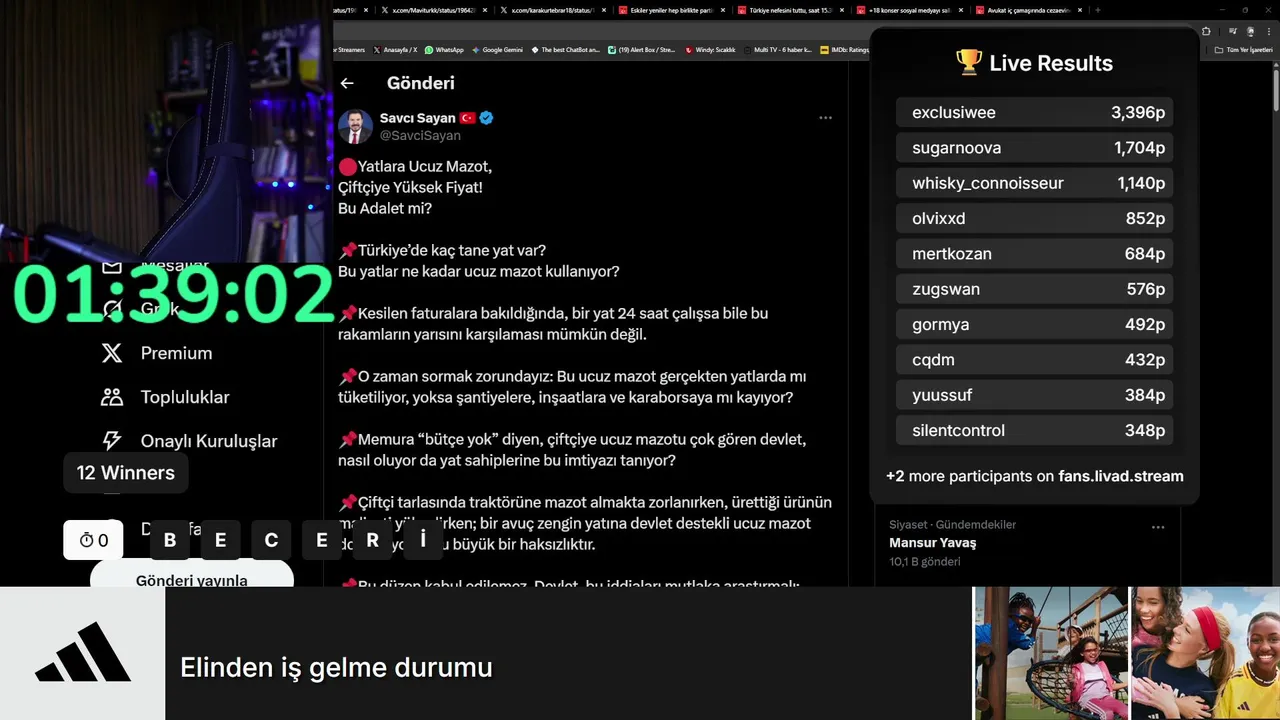Screen dimensions: 1280x720
Task: Switch to the x.com/Maviturkk browser tab
Action: pos(432,10)
